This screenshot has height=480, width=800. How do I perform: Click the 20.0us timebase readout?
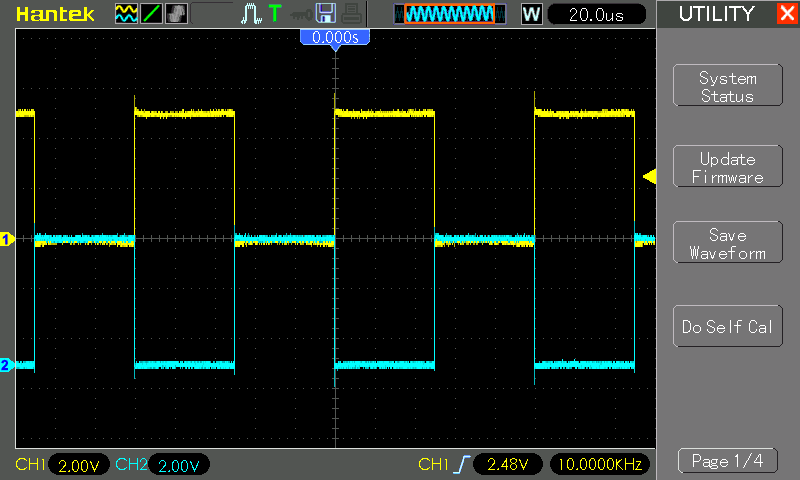pos(596,14)
